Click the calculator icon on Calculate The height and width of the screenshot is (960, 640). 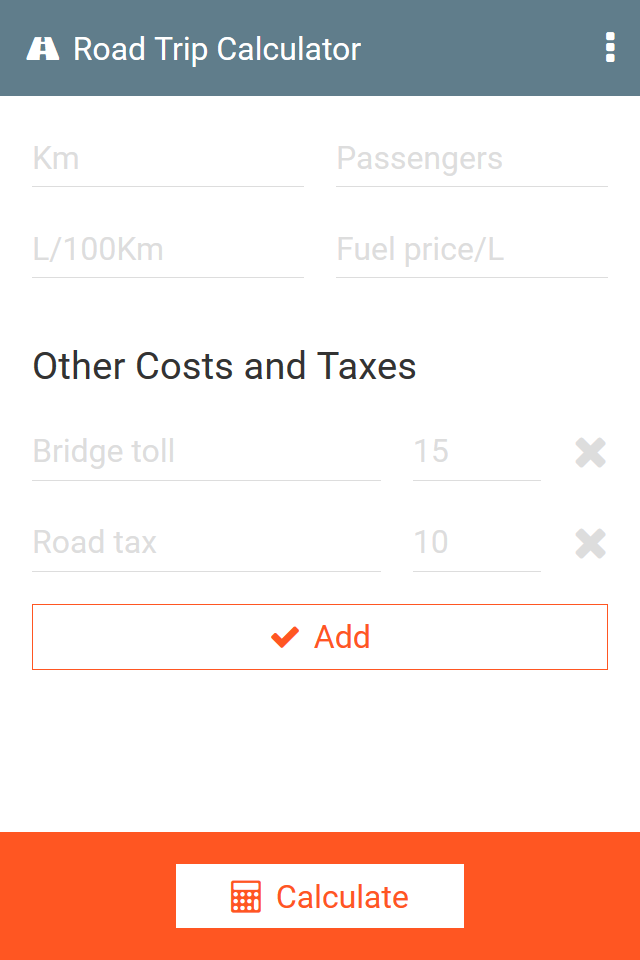pos(246,897)
